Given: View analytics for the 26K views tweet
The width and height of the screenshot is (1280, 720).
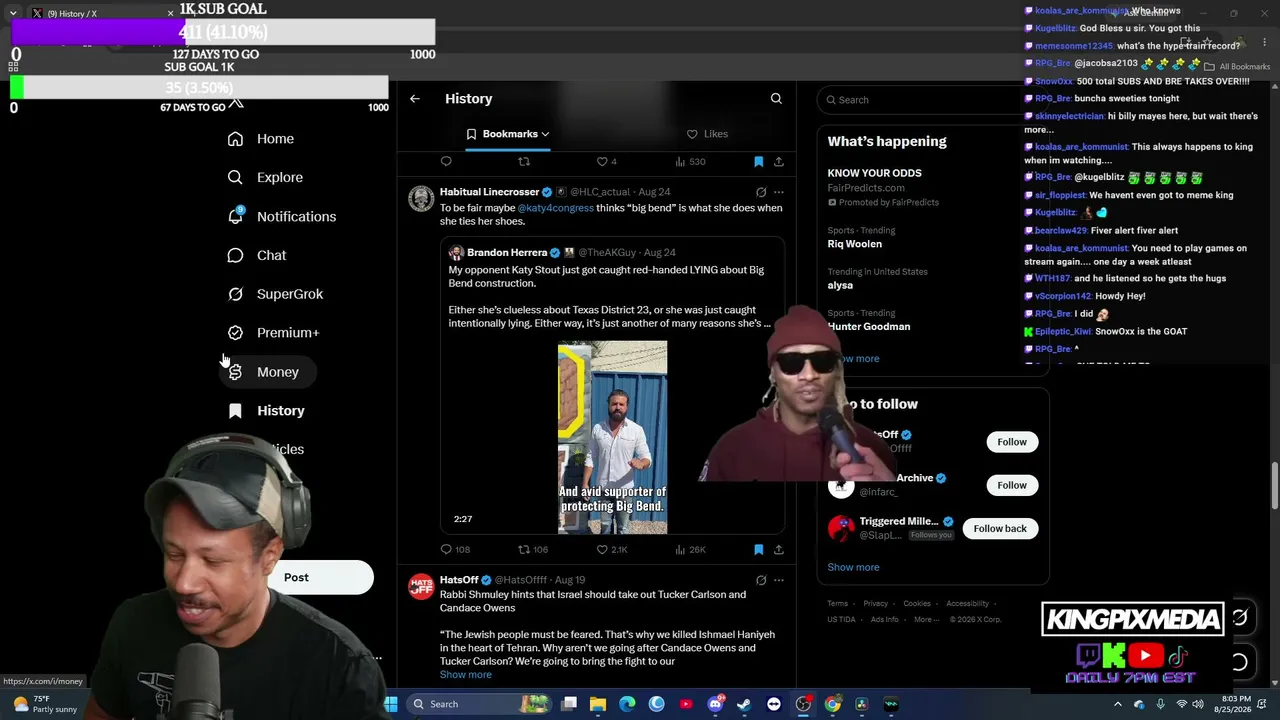Looking at the screenshot, I should (x=690, y=549).
